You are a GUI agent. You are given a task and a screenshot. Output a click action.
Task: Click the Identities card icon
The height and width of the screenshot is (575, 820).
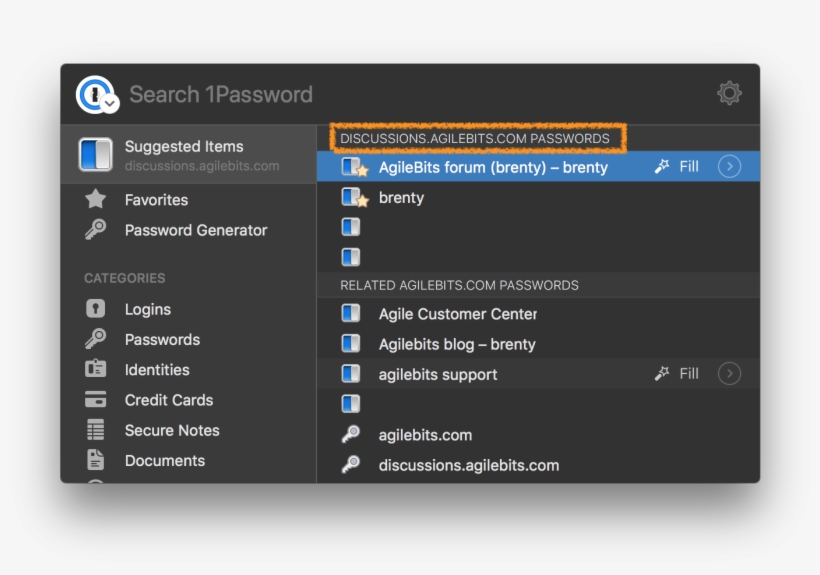96,370
